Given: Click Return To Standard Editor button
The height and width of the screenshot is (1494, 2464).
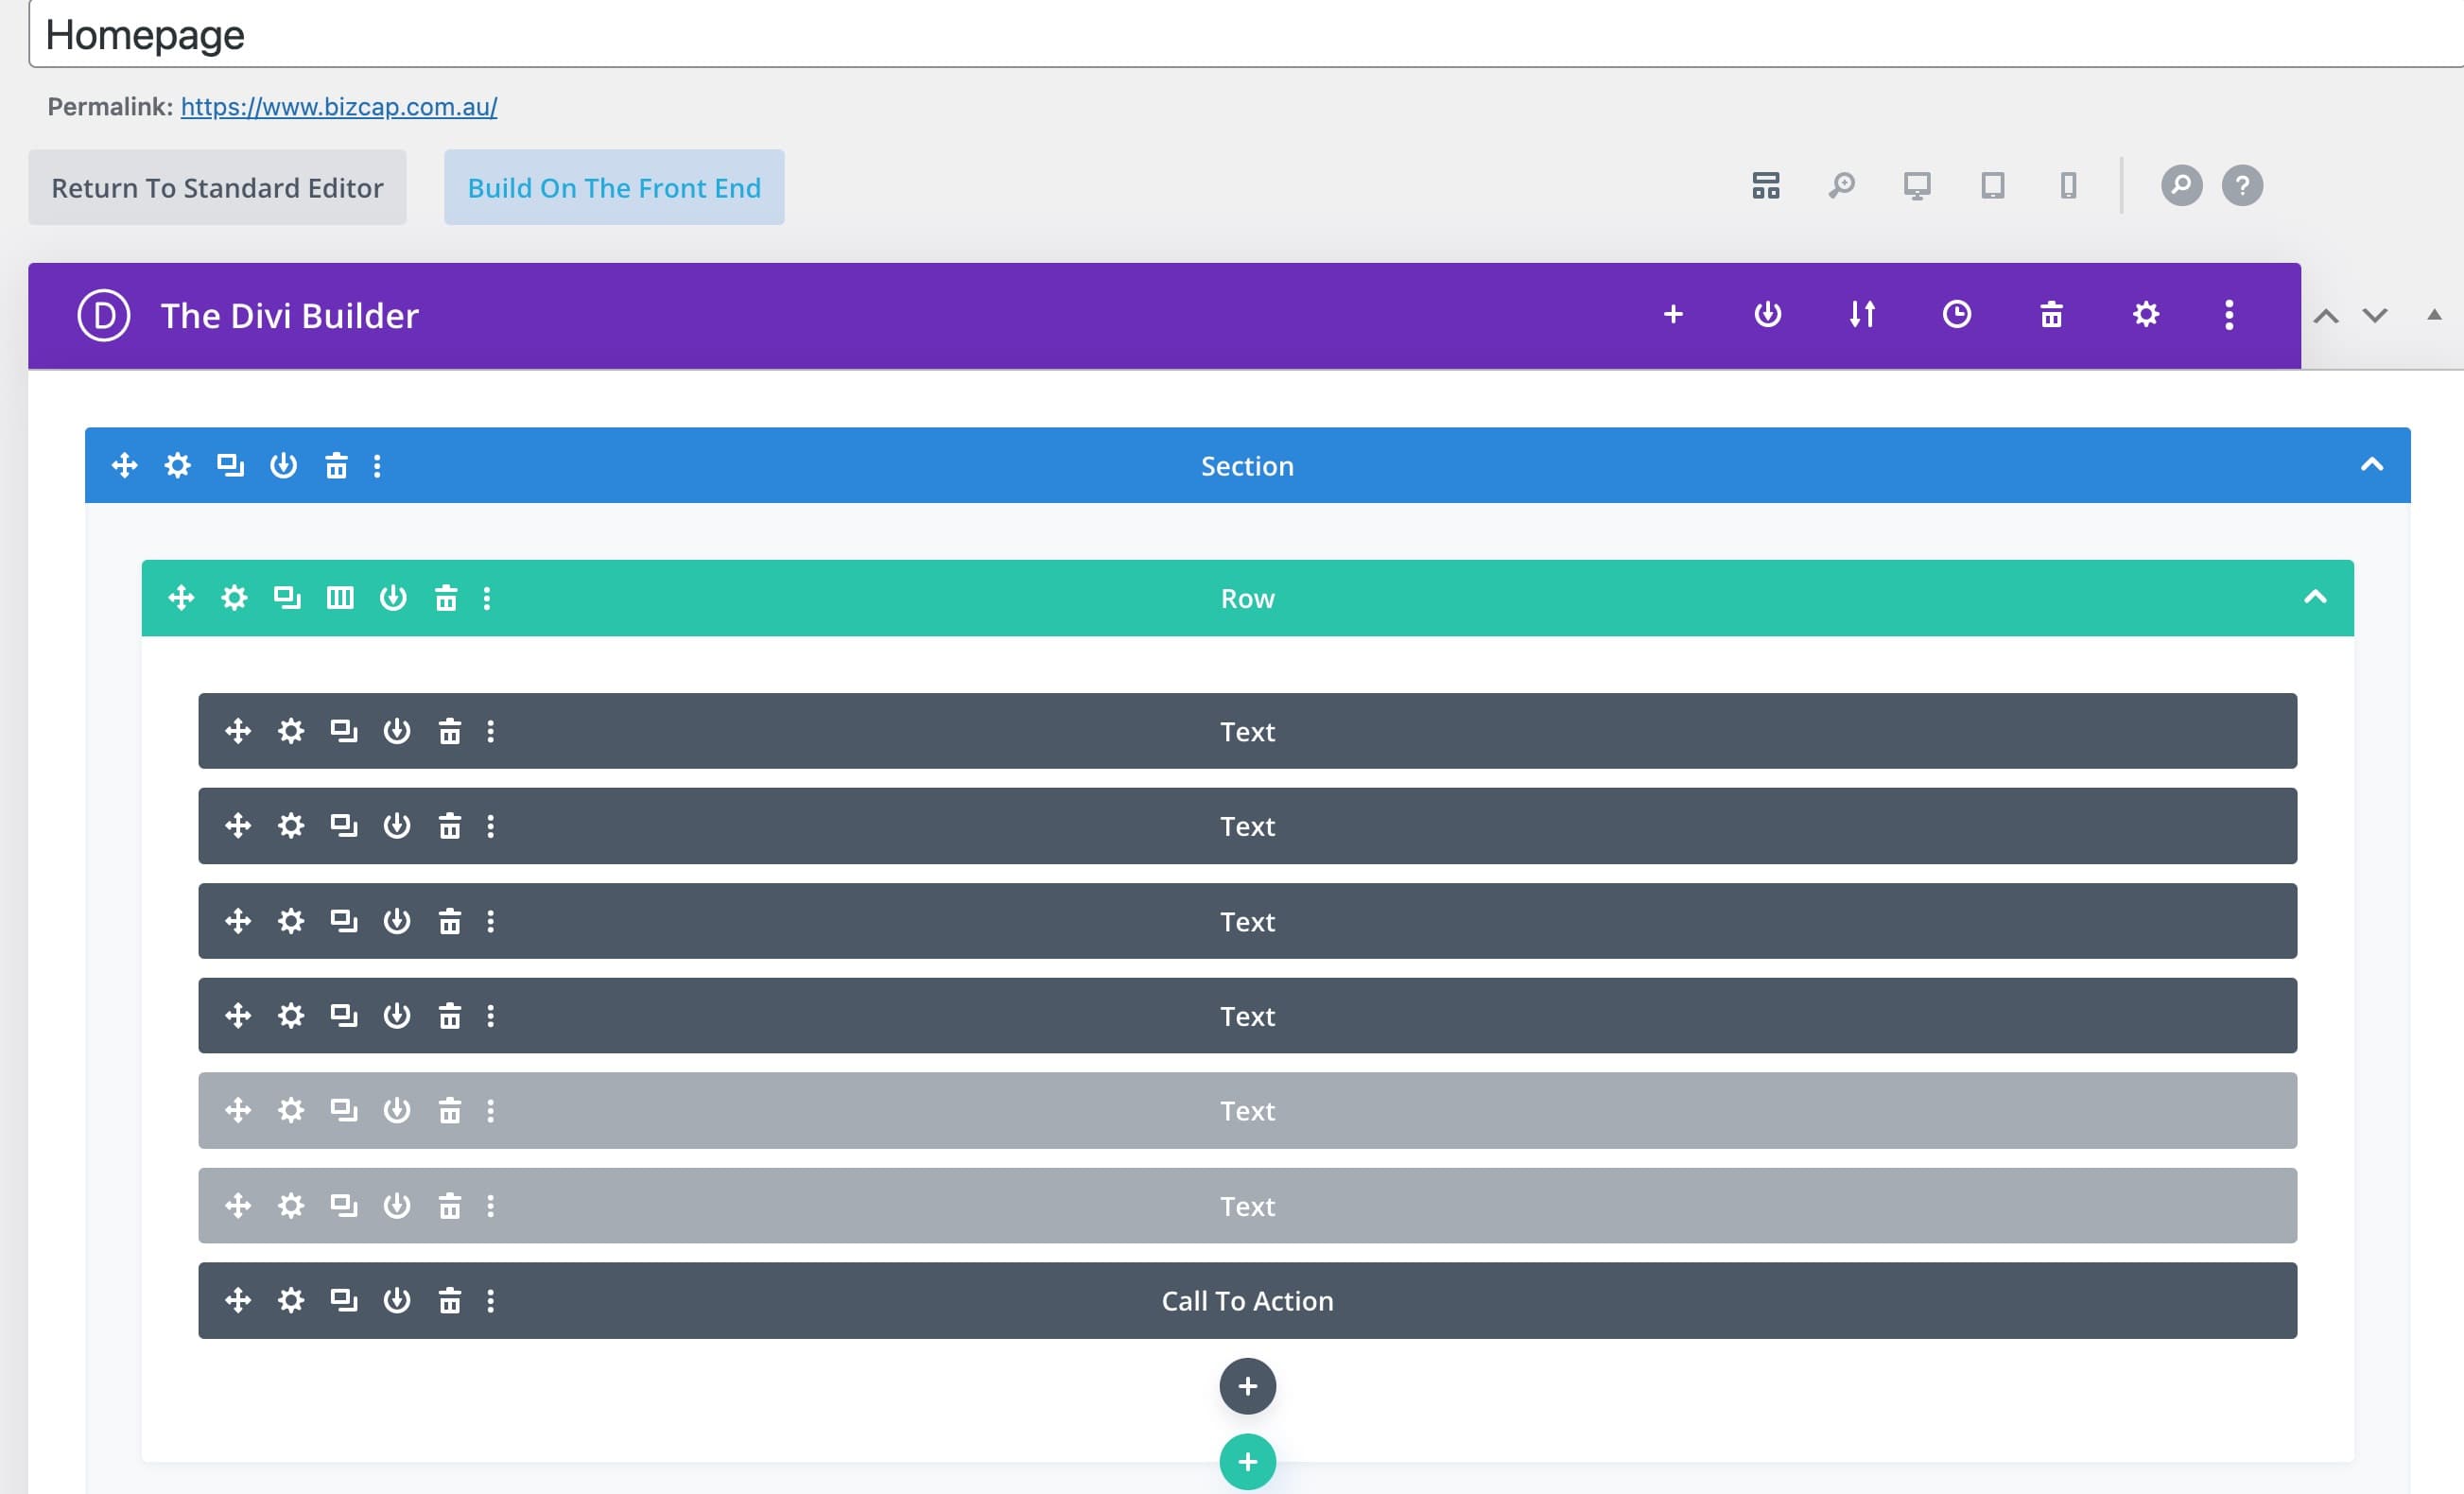Looking at the screenshot, I should click(x=217, y=187).
